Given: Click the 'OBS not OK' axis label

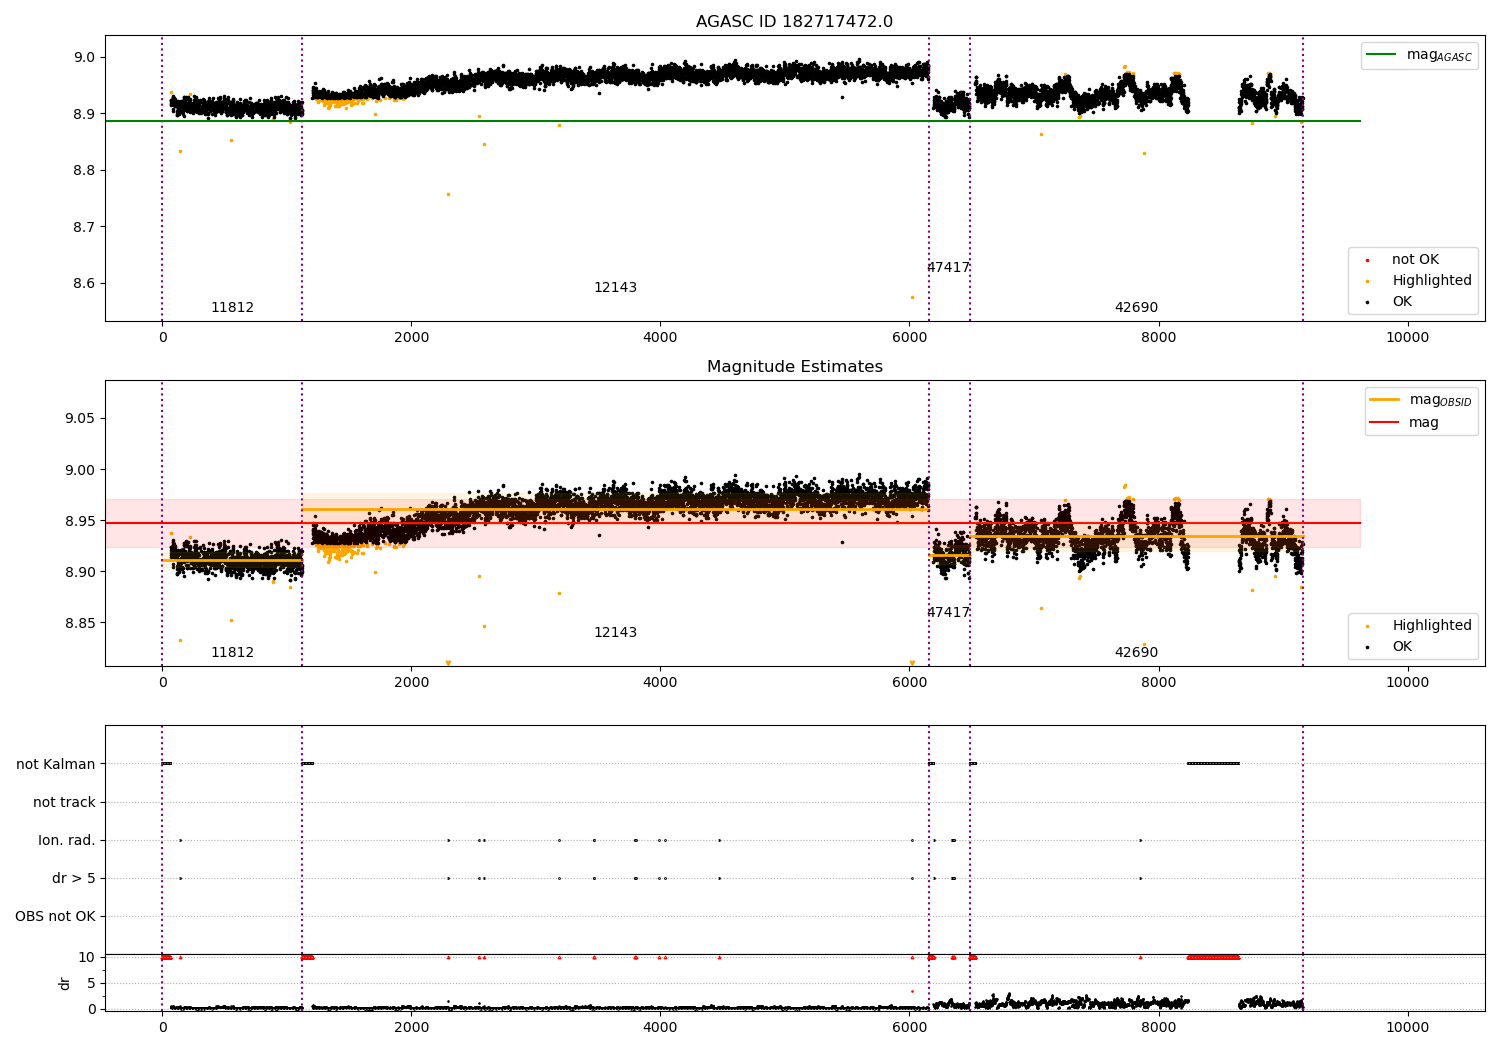Looking at the screenshot, I should pos(55,917).
